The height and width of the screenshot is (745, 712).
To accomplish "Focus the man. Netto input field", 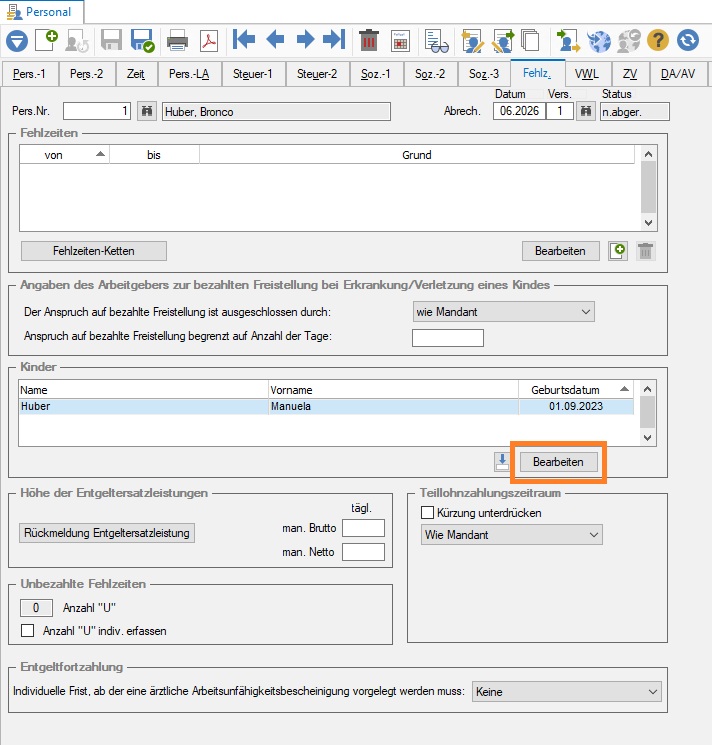I will [363, 552].
